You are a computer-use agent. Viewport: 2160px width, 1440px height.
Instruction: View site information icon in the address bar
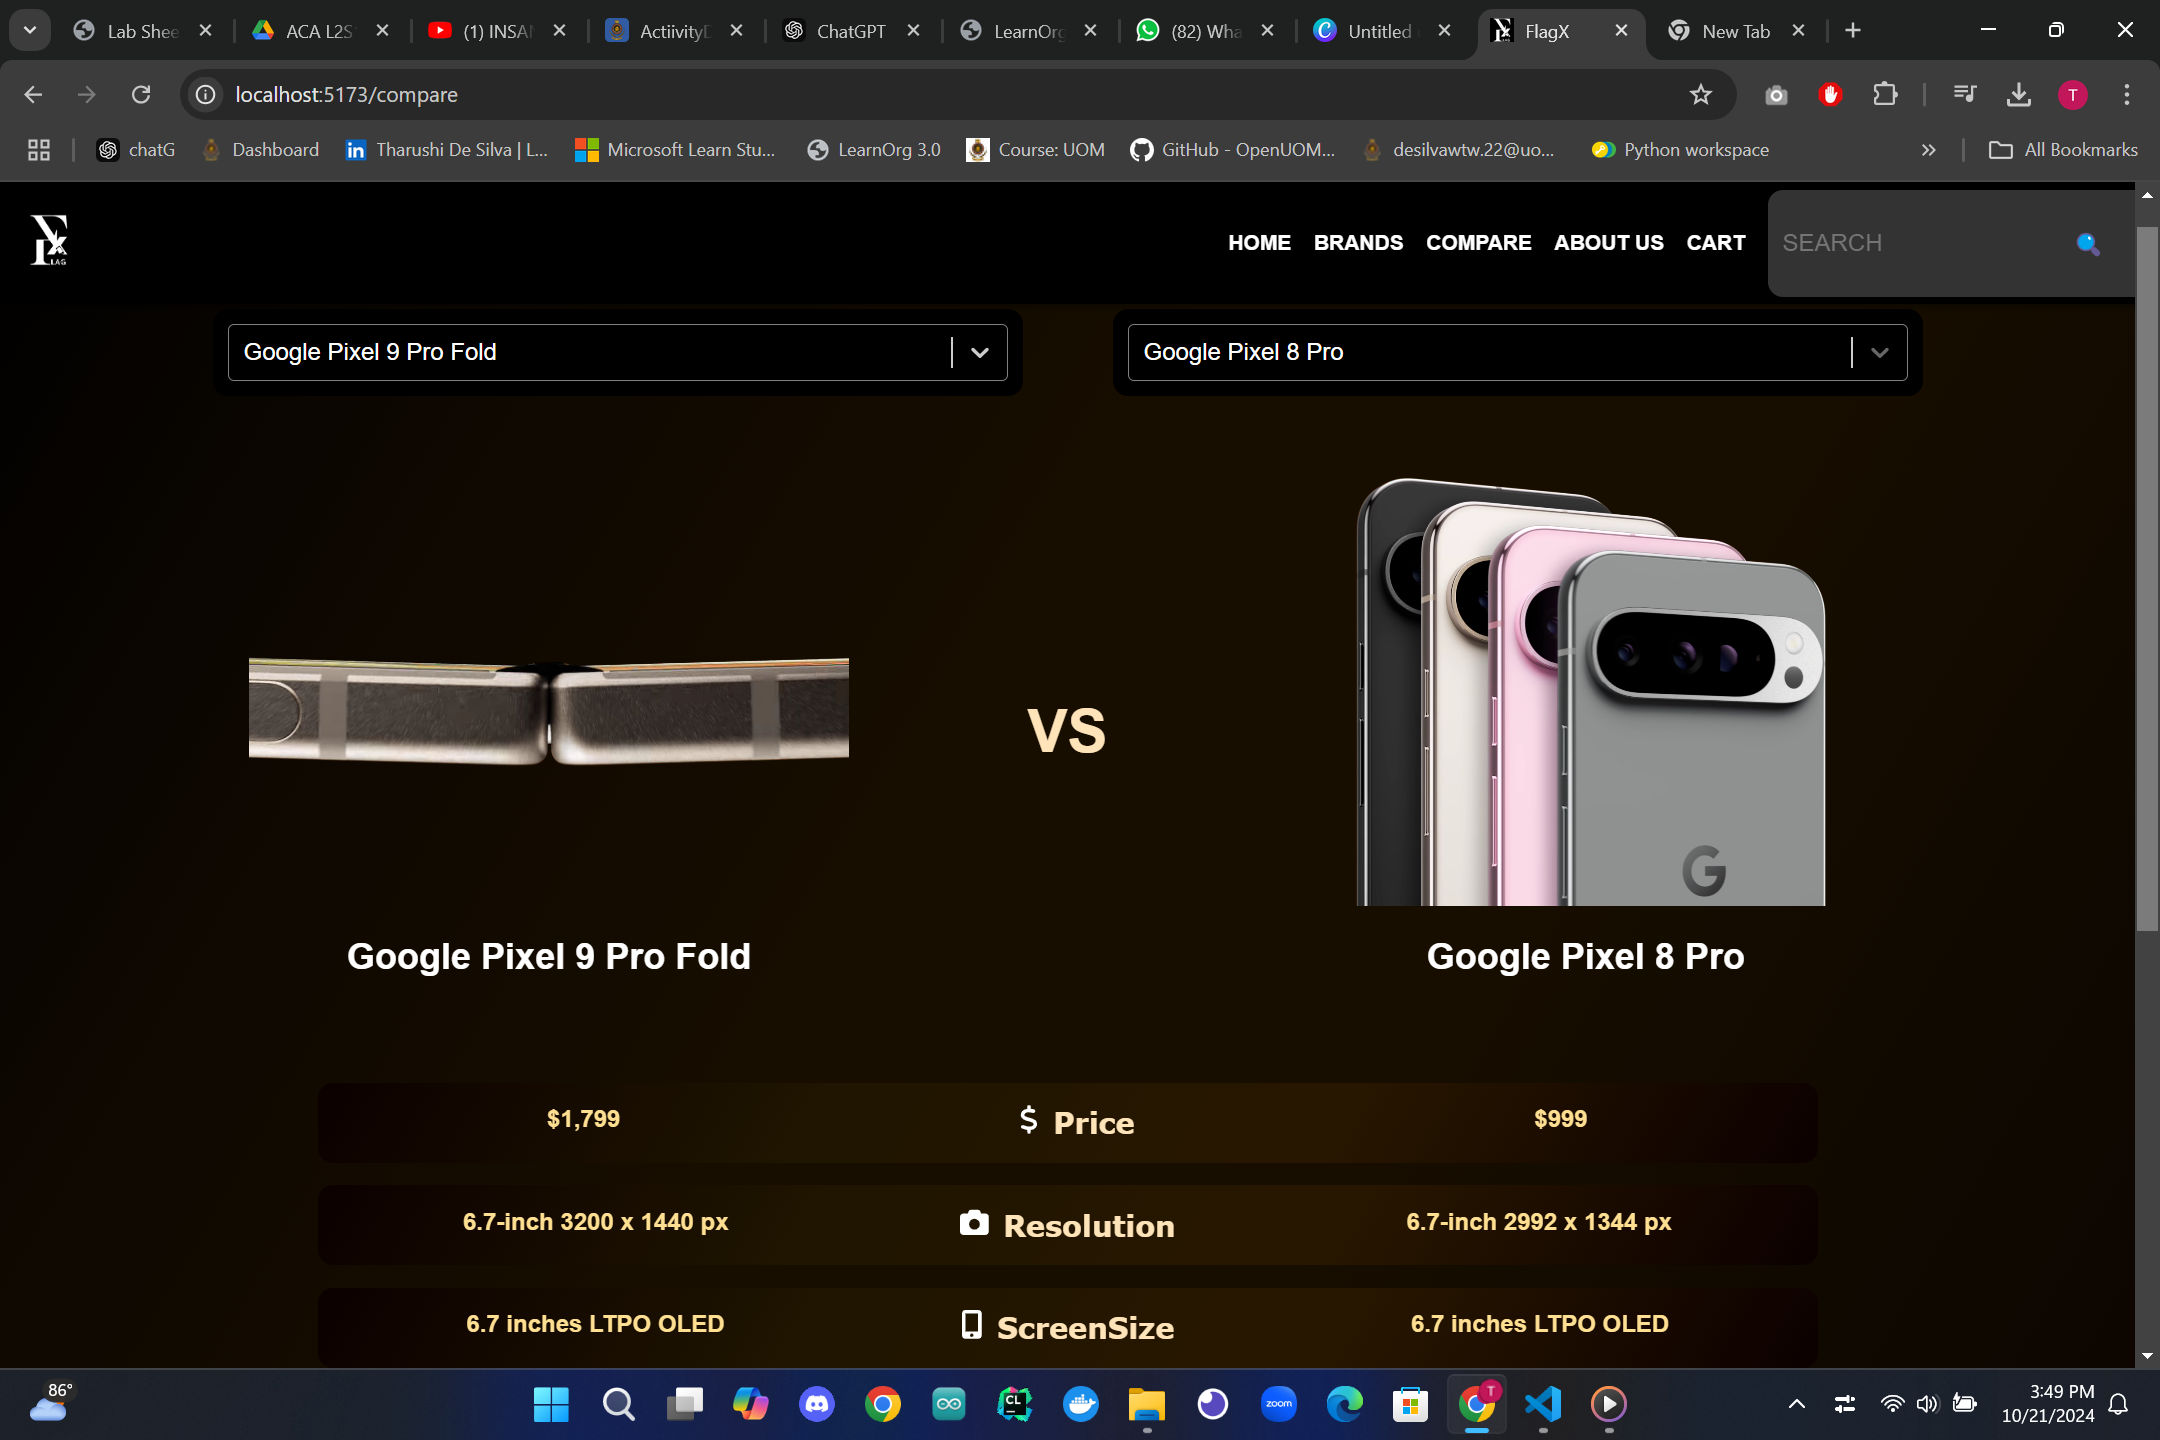coord(206,94)
